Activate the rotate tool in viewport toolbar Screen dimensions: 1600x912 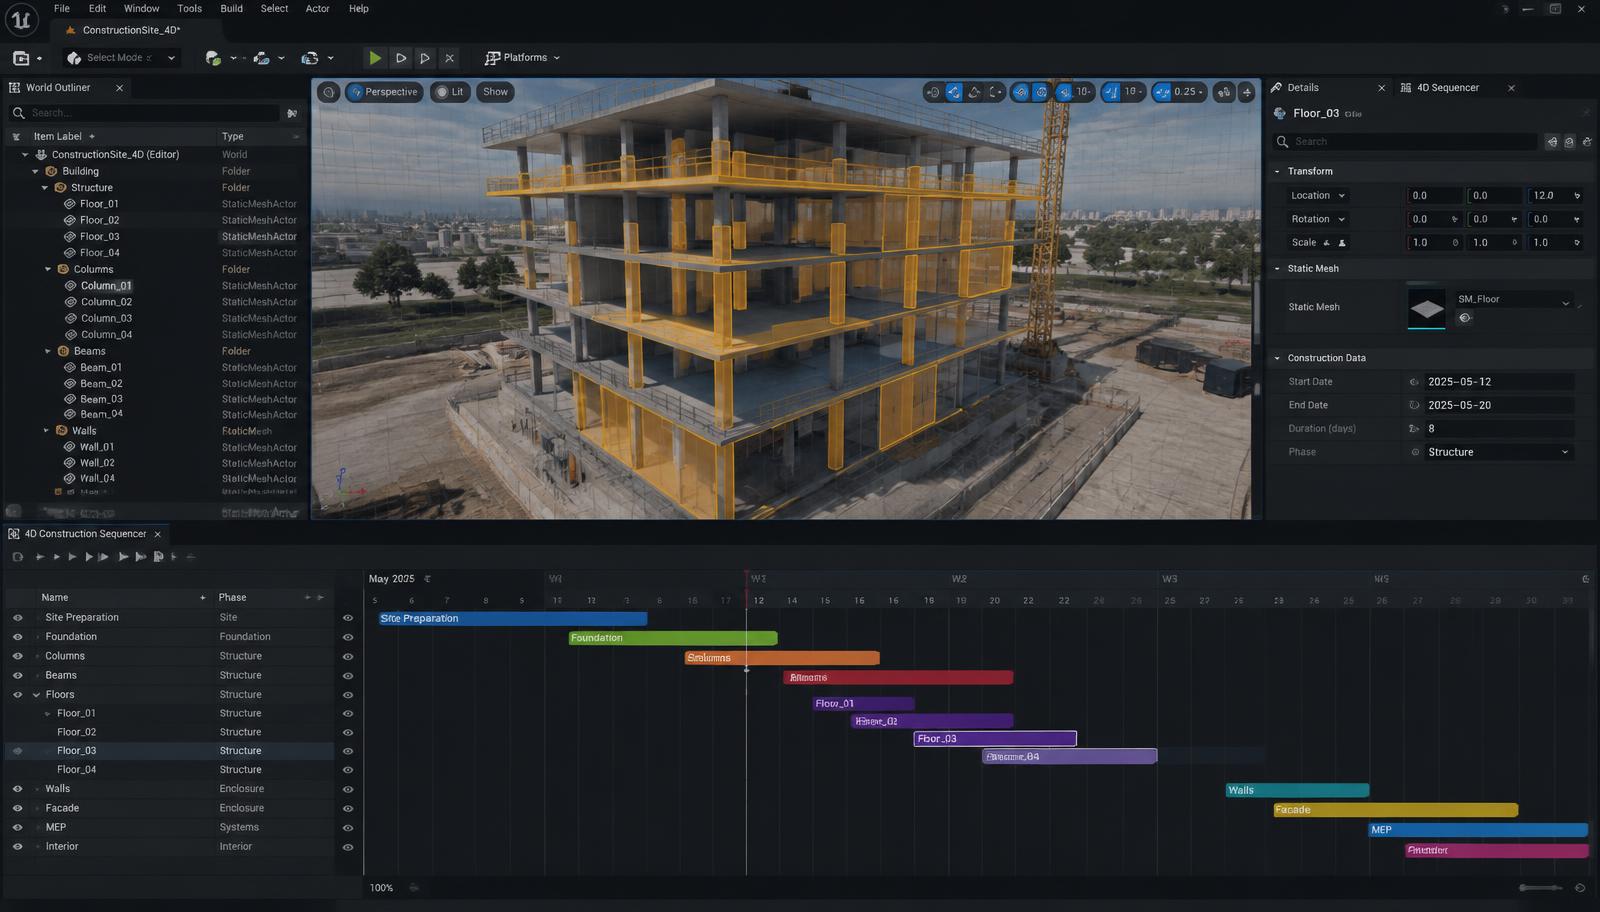974,92
